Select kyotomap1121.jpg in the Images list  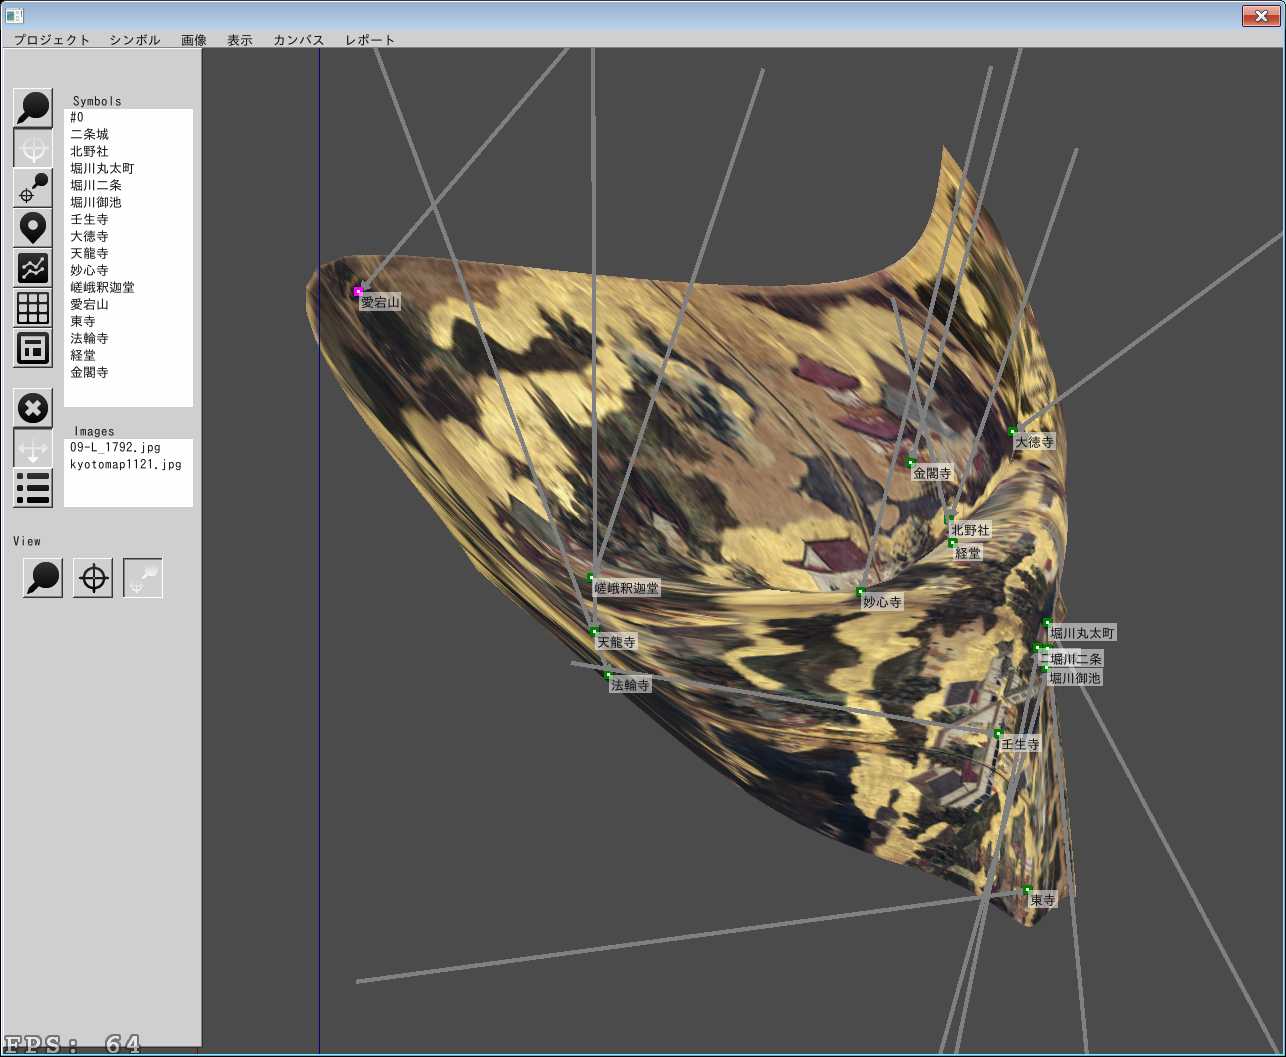coord(128,464)
